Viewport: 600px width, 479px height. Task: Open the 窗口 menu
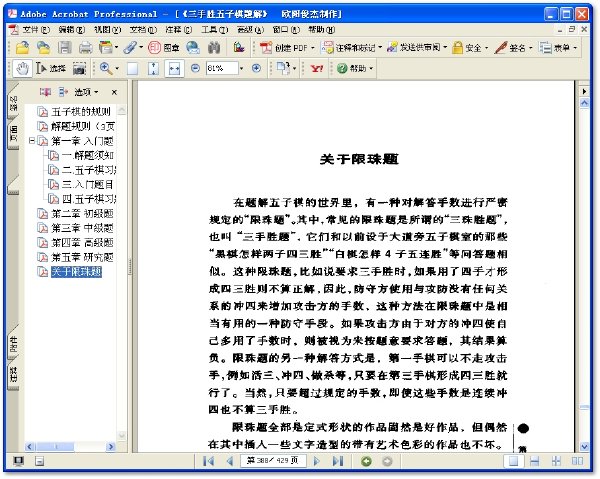[286, 29]
